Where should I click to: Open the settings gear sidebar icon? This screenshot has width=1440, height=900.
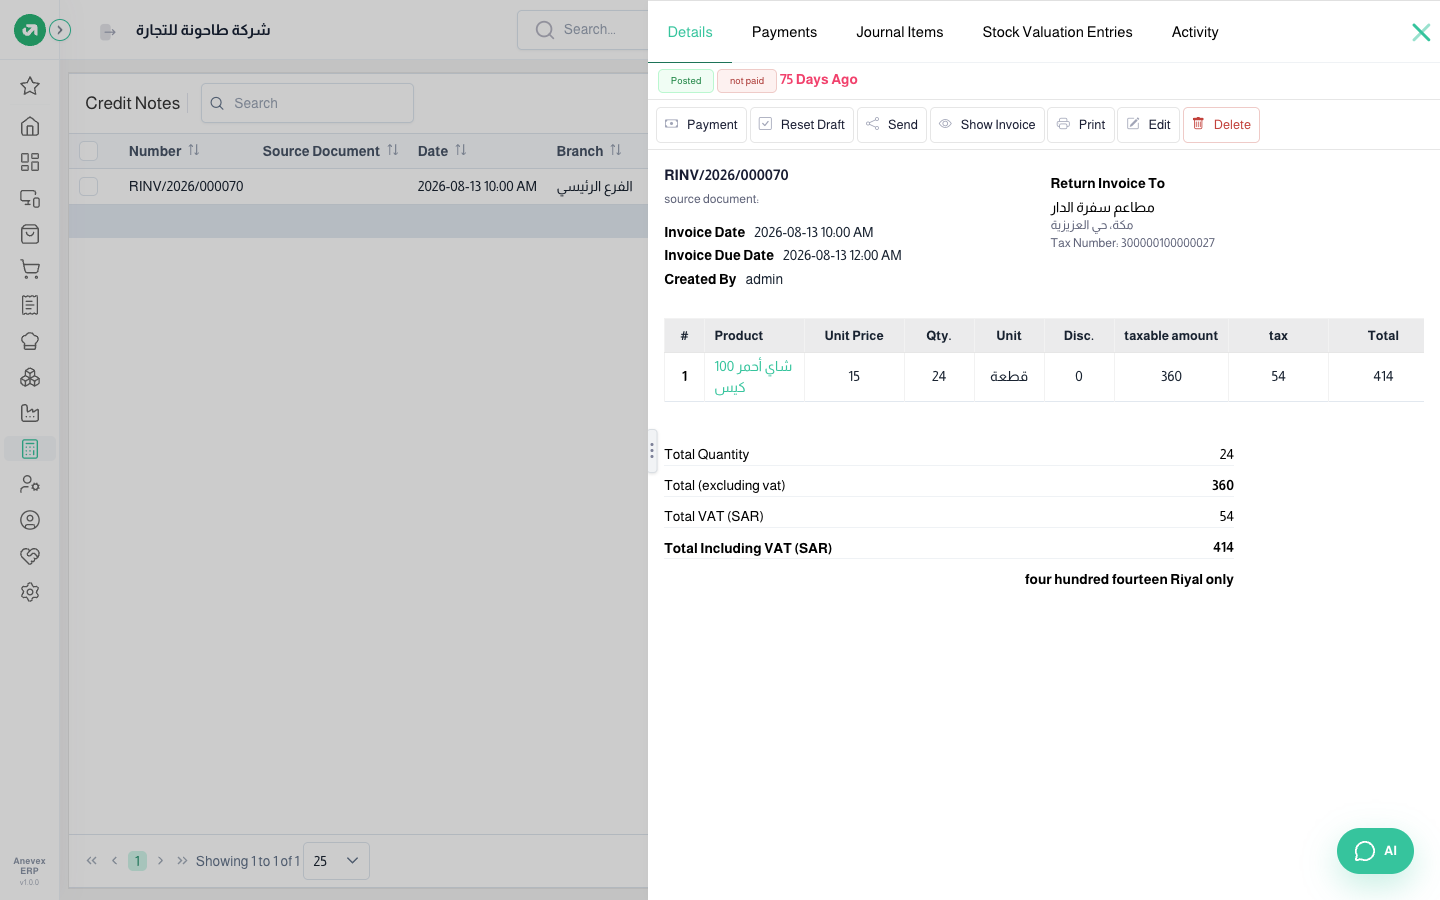pyautogui.click(x=30, y=592)
